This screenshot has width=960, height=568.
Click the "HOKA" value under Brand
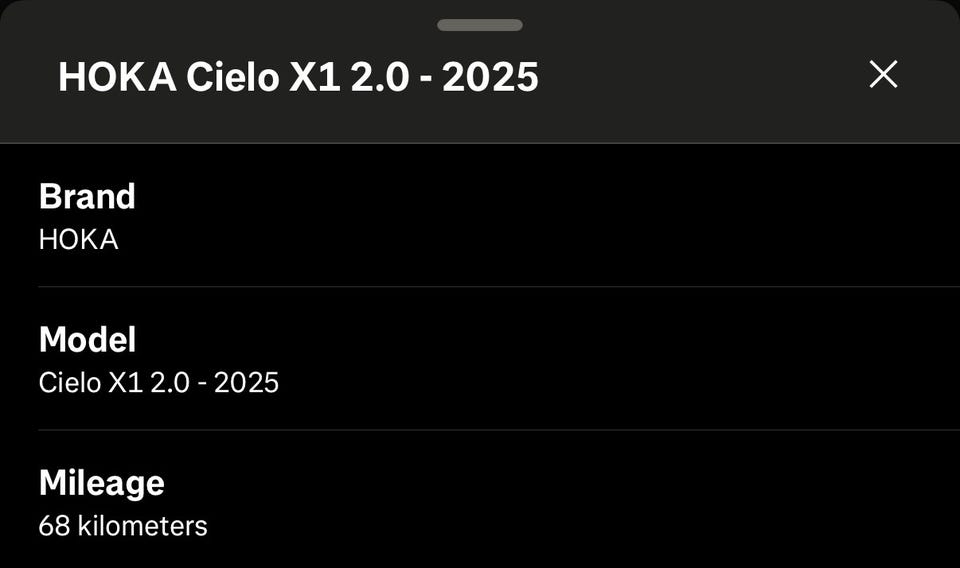(78, 240)
